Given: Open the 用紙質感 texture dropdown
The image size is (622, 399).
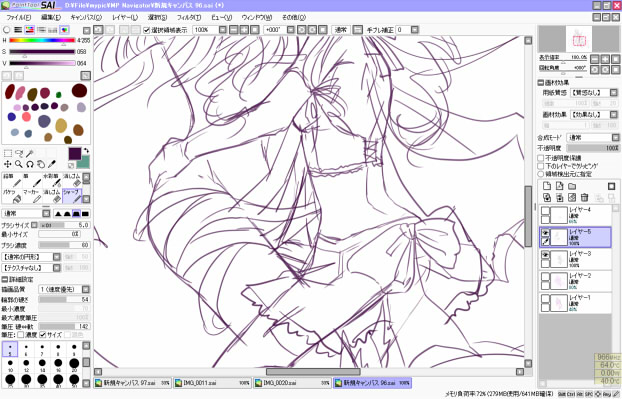Looking at the screenshot, I should coord(614,92).
